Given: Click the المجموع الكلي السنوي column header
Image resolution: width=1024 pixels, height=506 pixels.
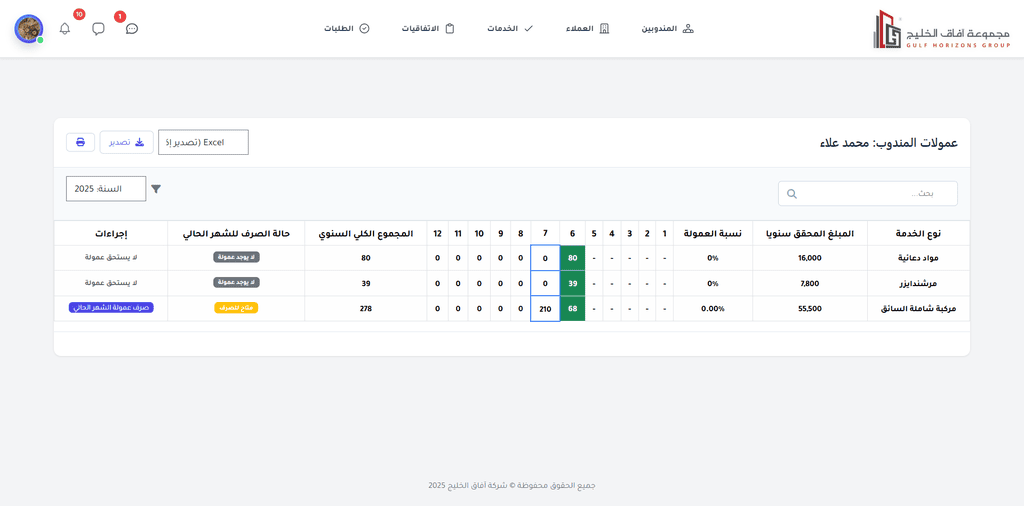Looking at the screenshot, I should coord(366,233).
